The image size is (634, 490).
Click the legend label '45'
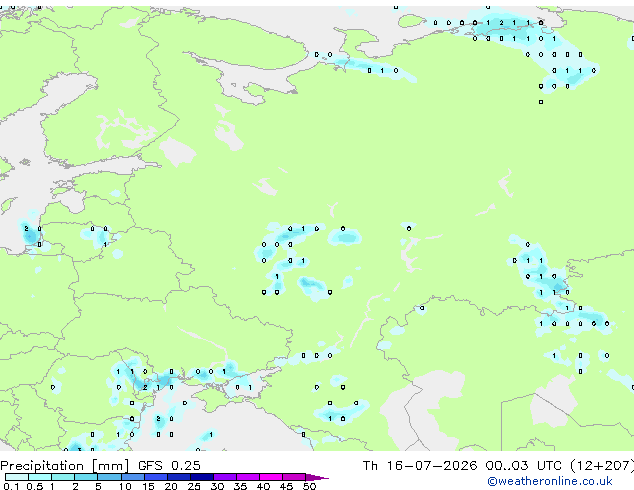tap(286, 486)
